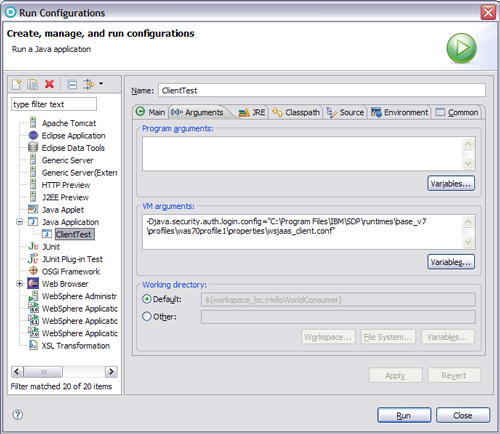Switch to the Classpath tab
Viewport: 500px width, 434px height.
pyautogui.click(x=296, y=112)
